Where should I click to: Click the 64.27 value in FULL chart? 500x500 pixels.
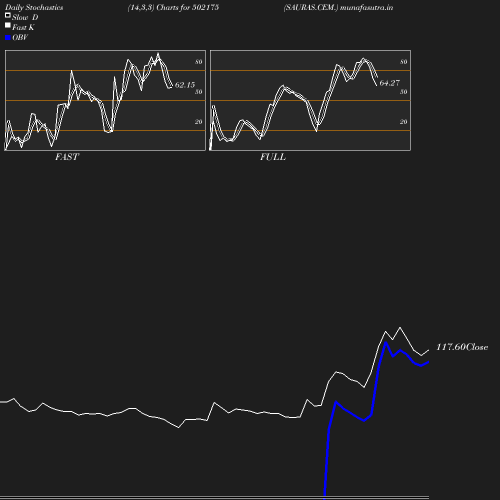389,83
